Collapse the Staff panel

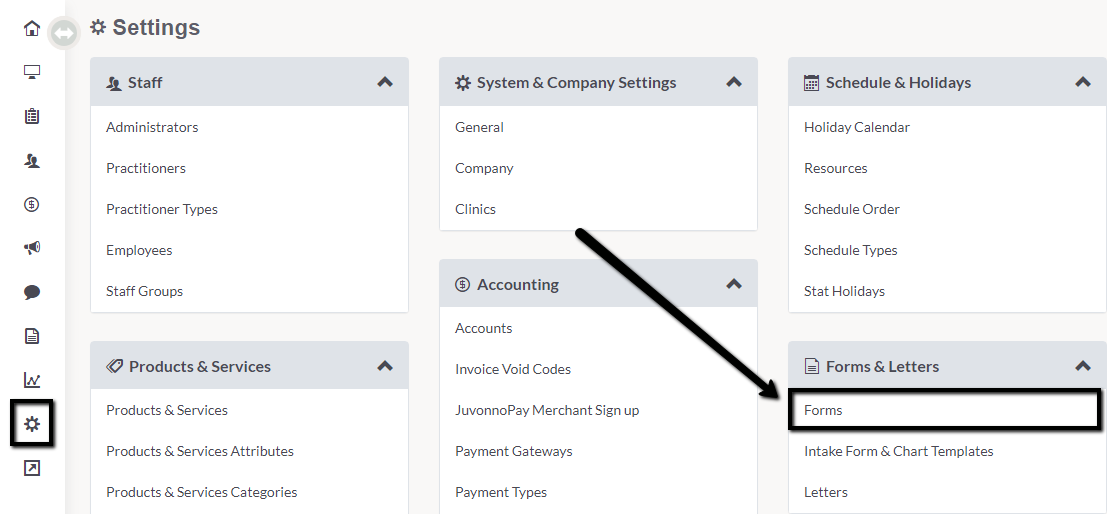[x=385, y=82]
